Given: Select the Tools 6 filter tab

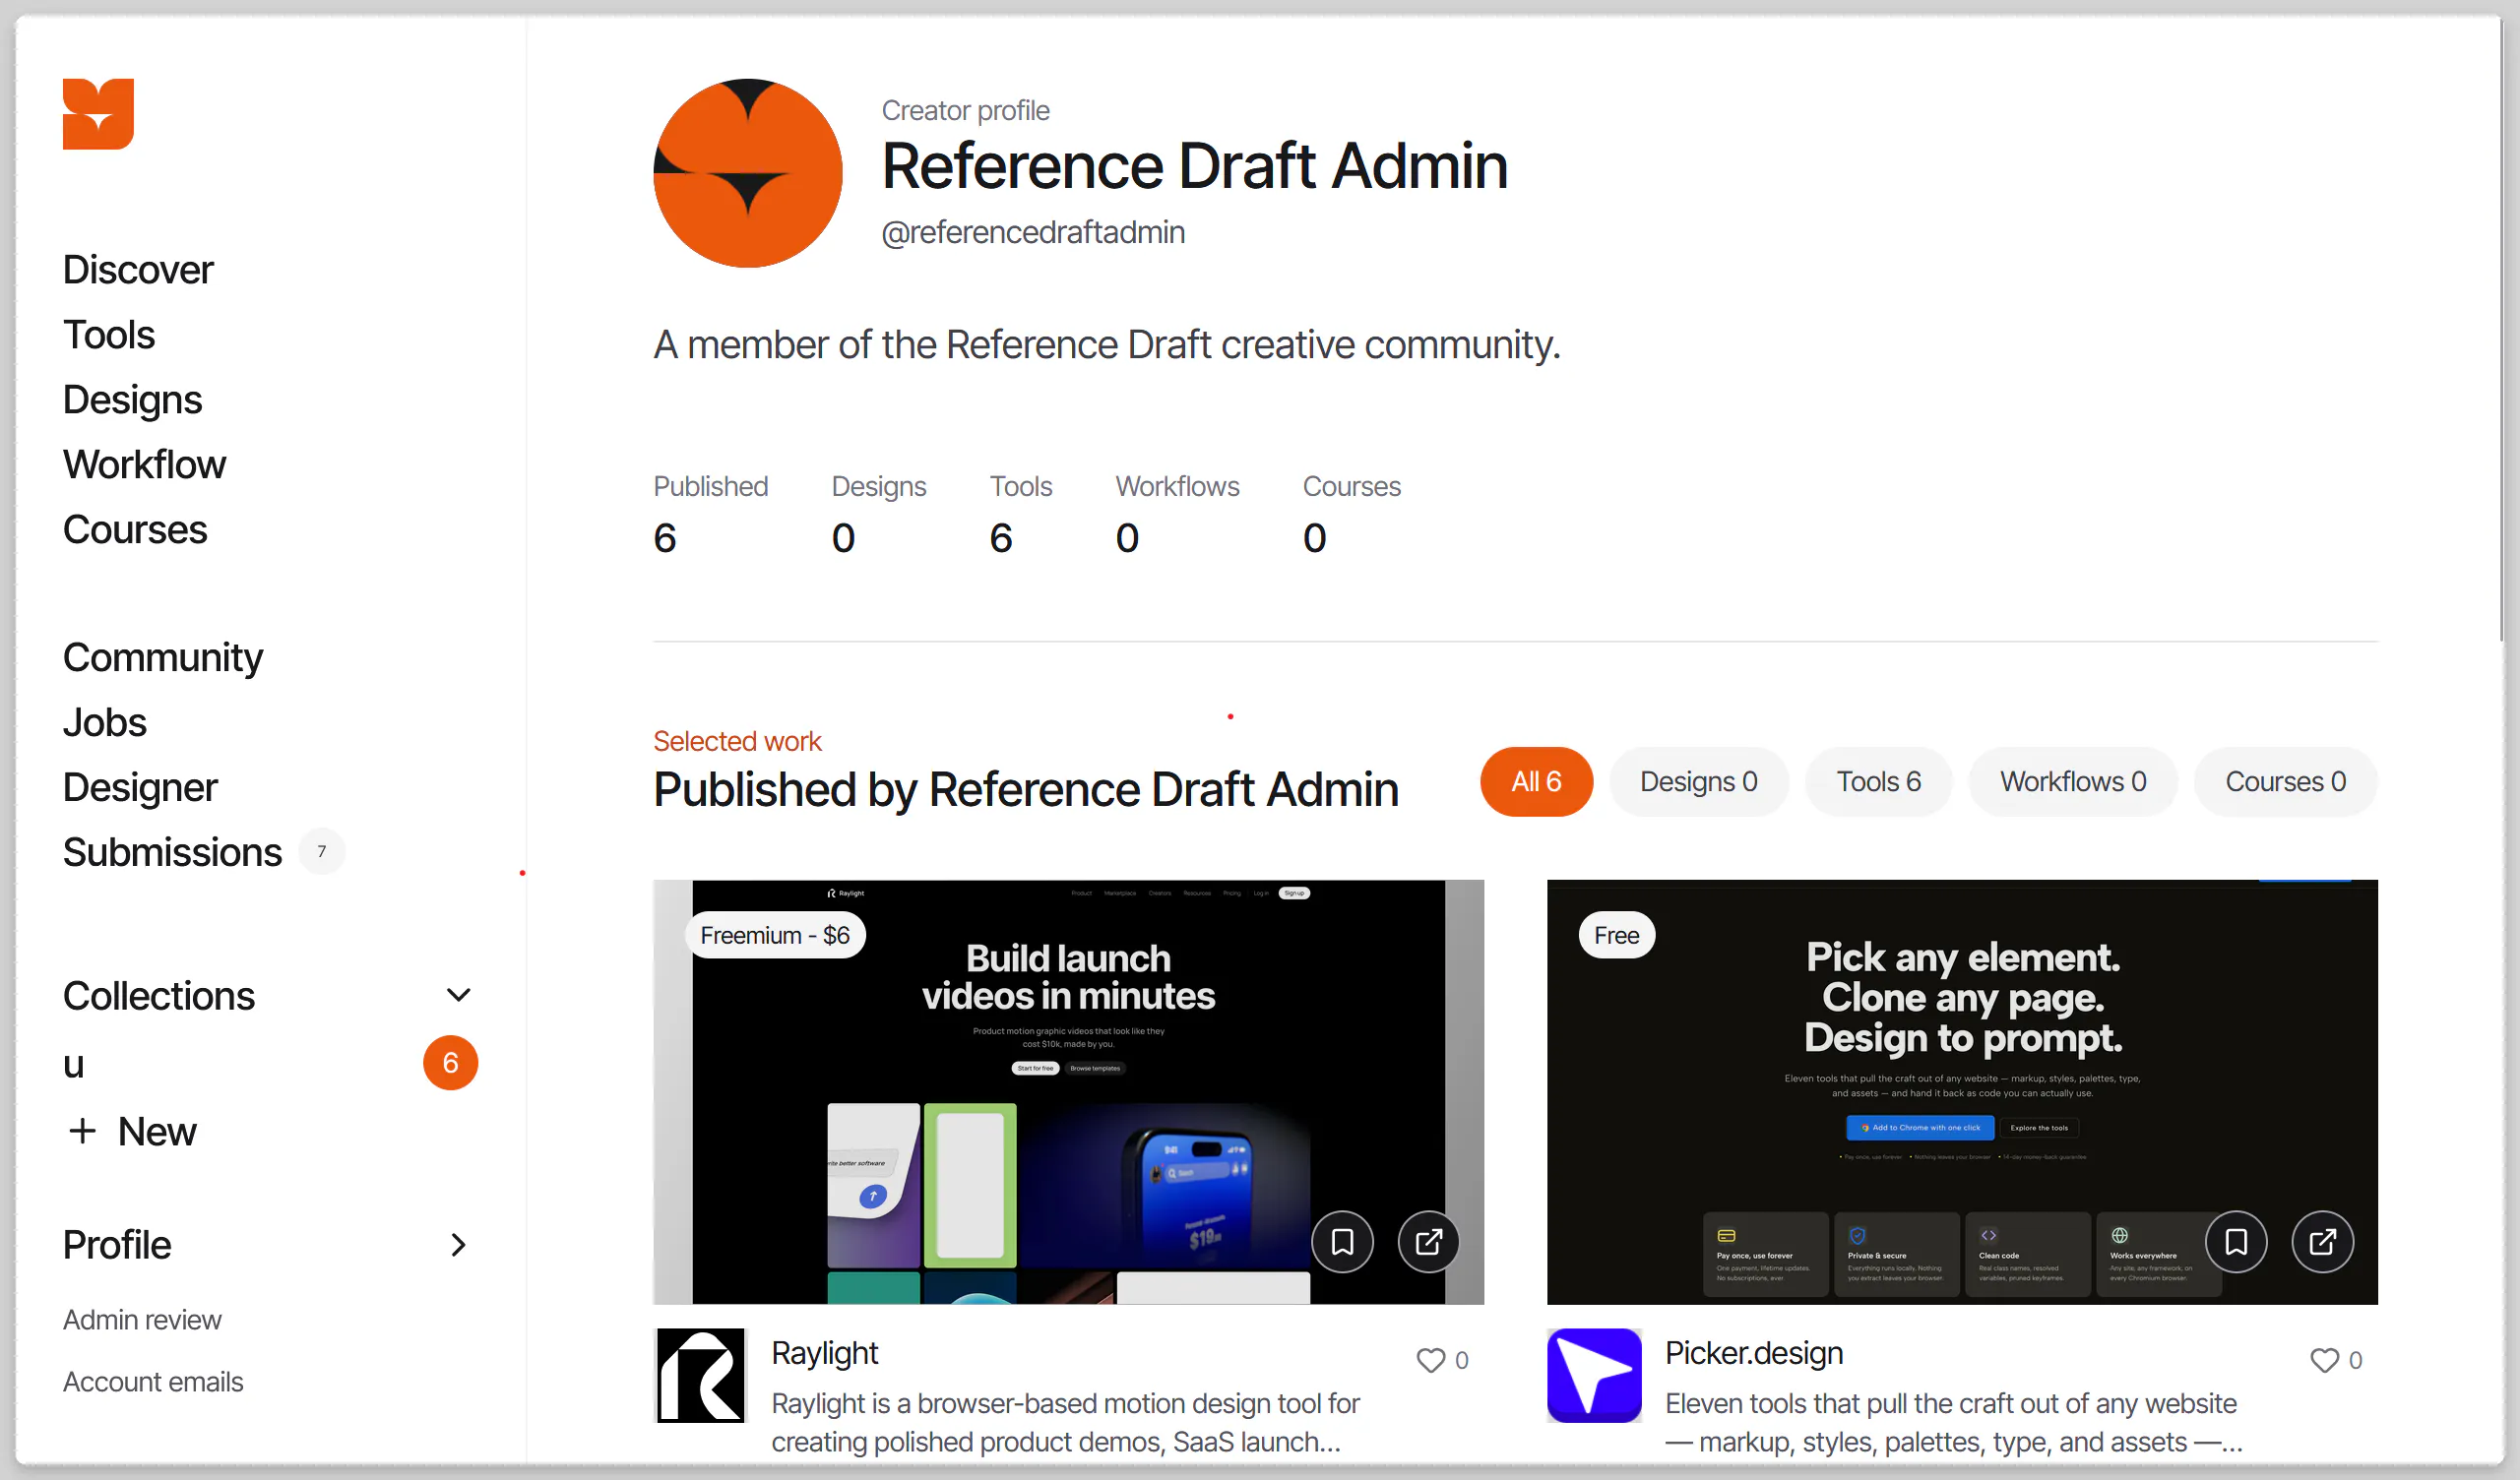Looking at the screenshot, I should (1878, 781).
